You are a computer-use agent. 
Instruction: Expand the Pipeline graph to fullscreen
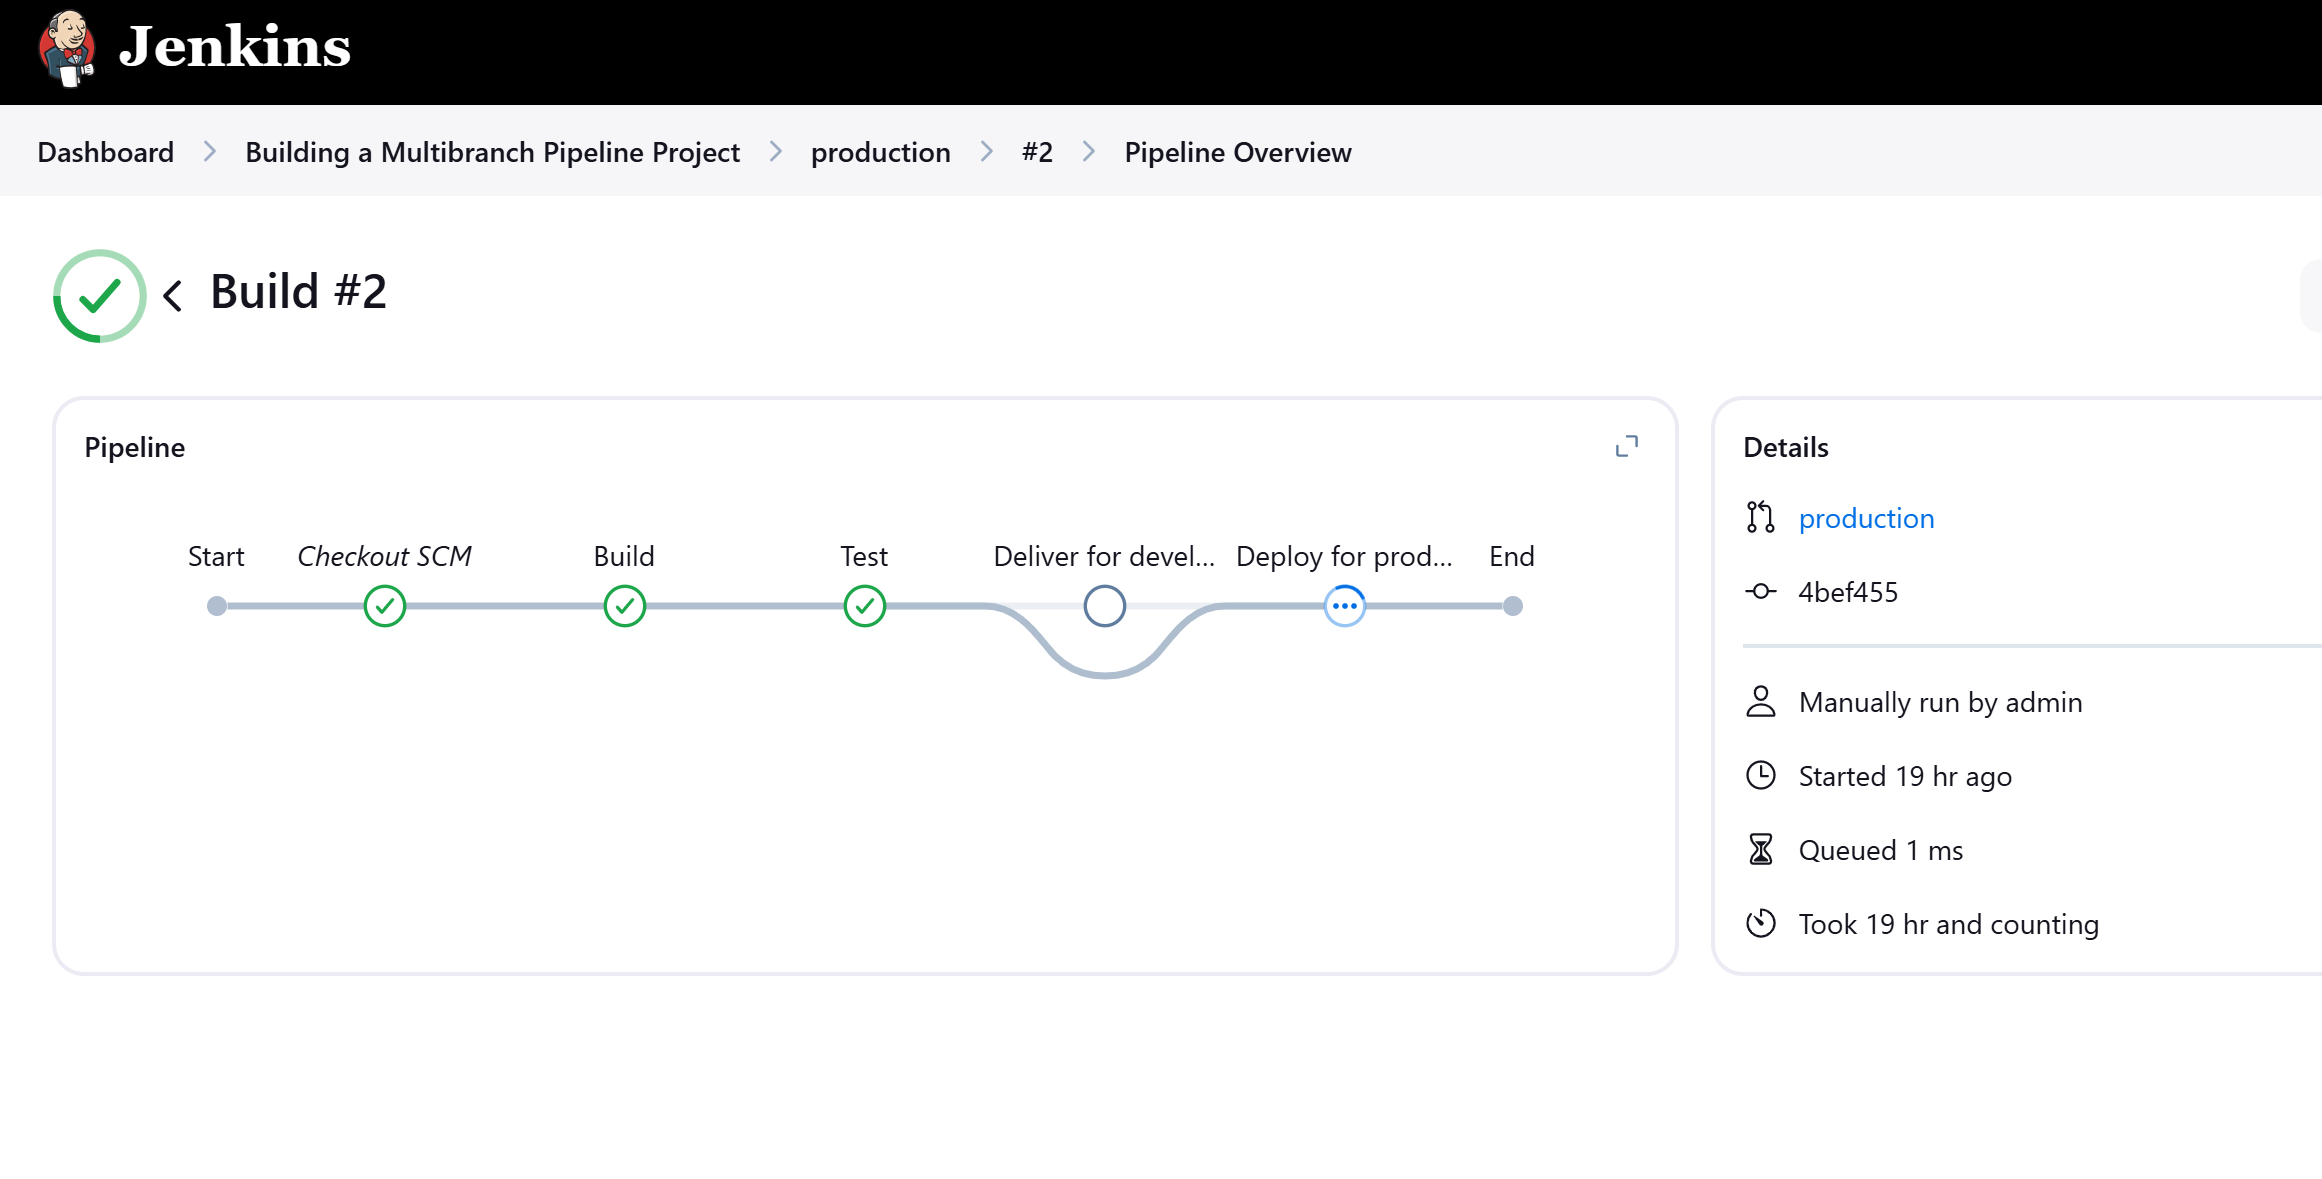coord(1627,447)
